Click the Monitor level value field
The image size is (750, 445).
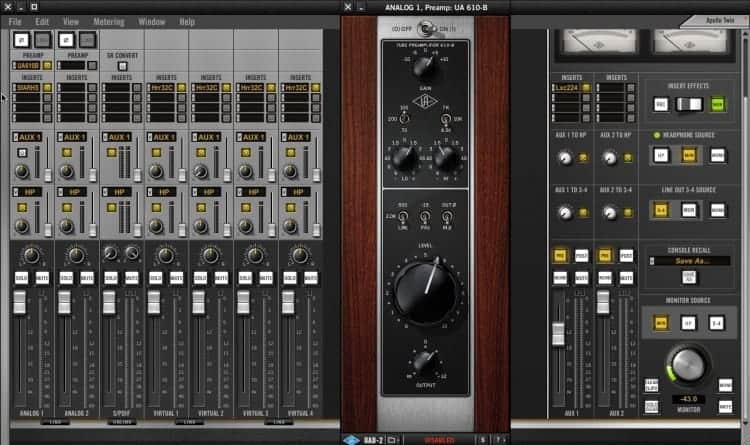[688, 399]
